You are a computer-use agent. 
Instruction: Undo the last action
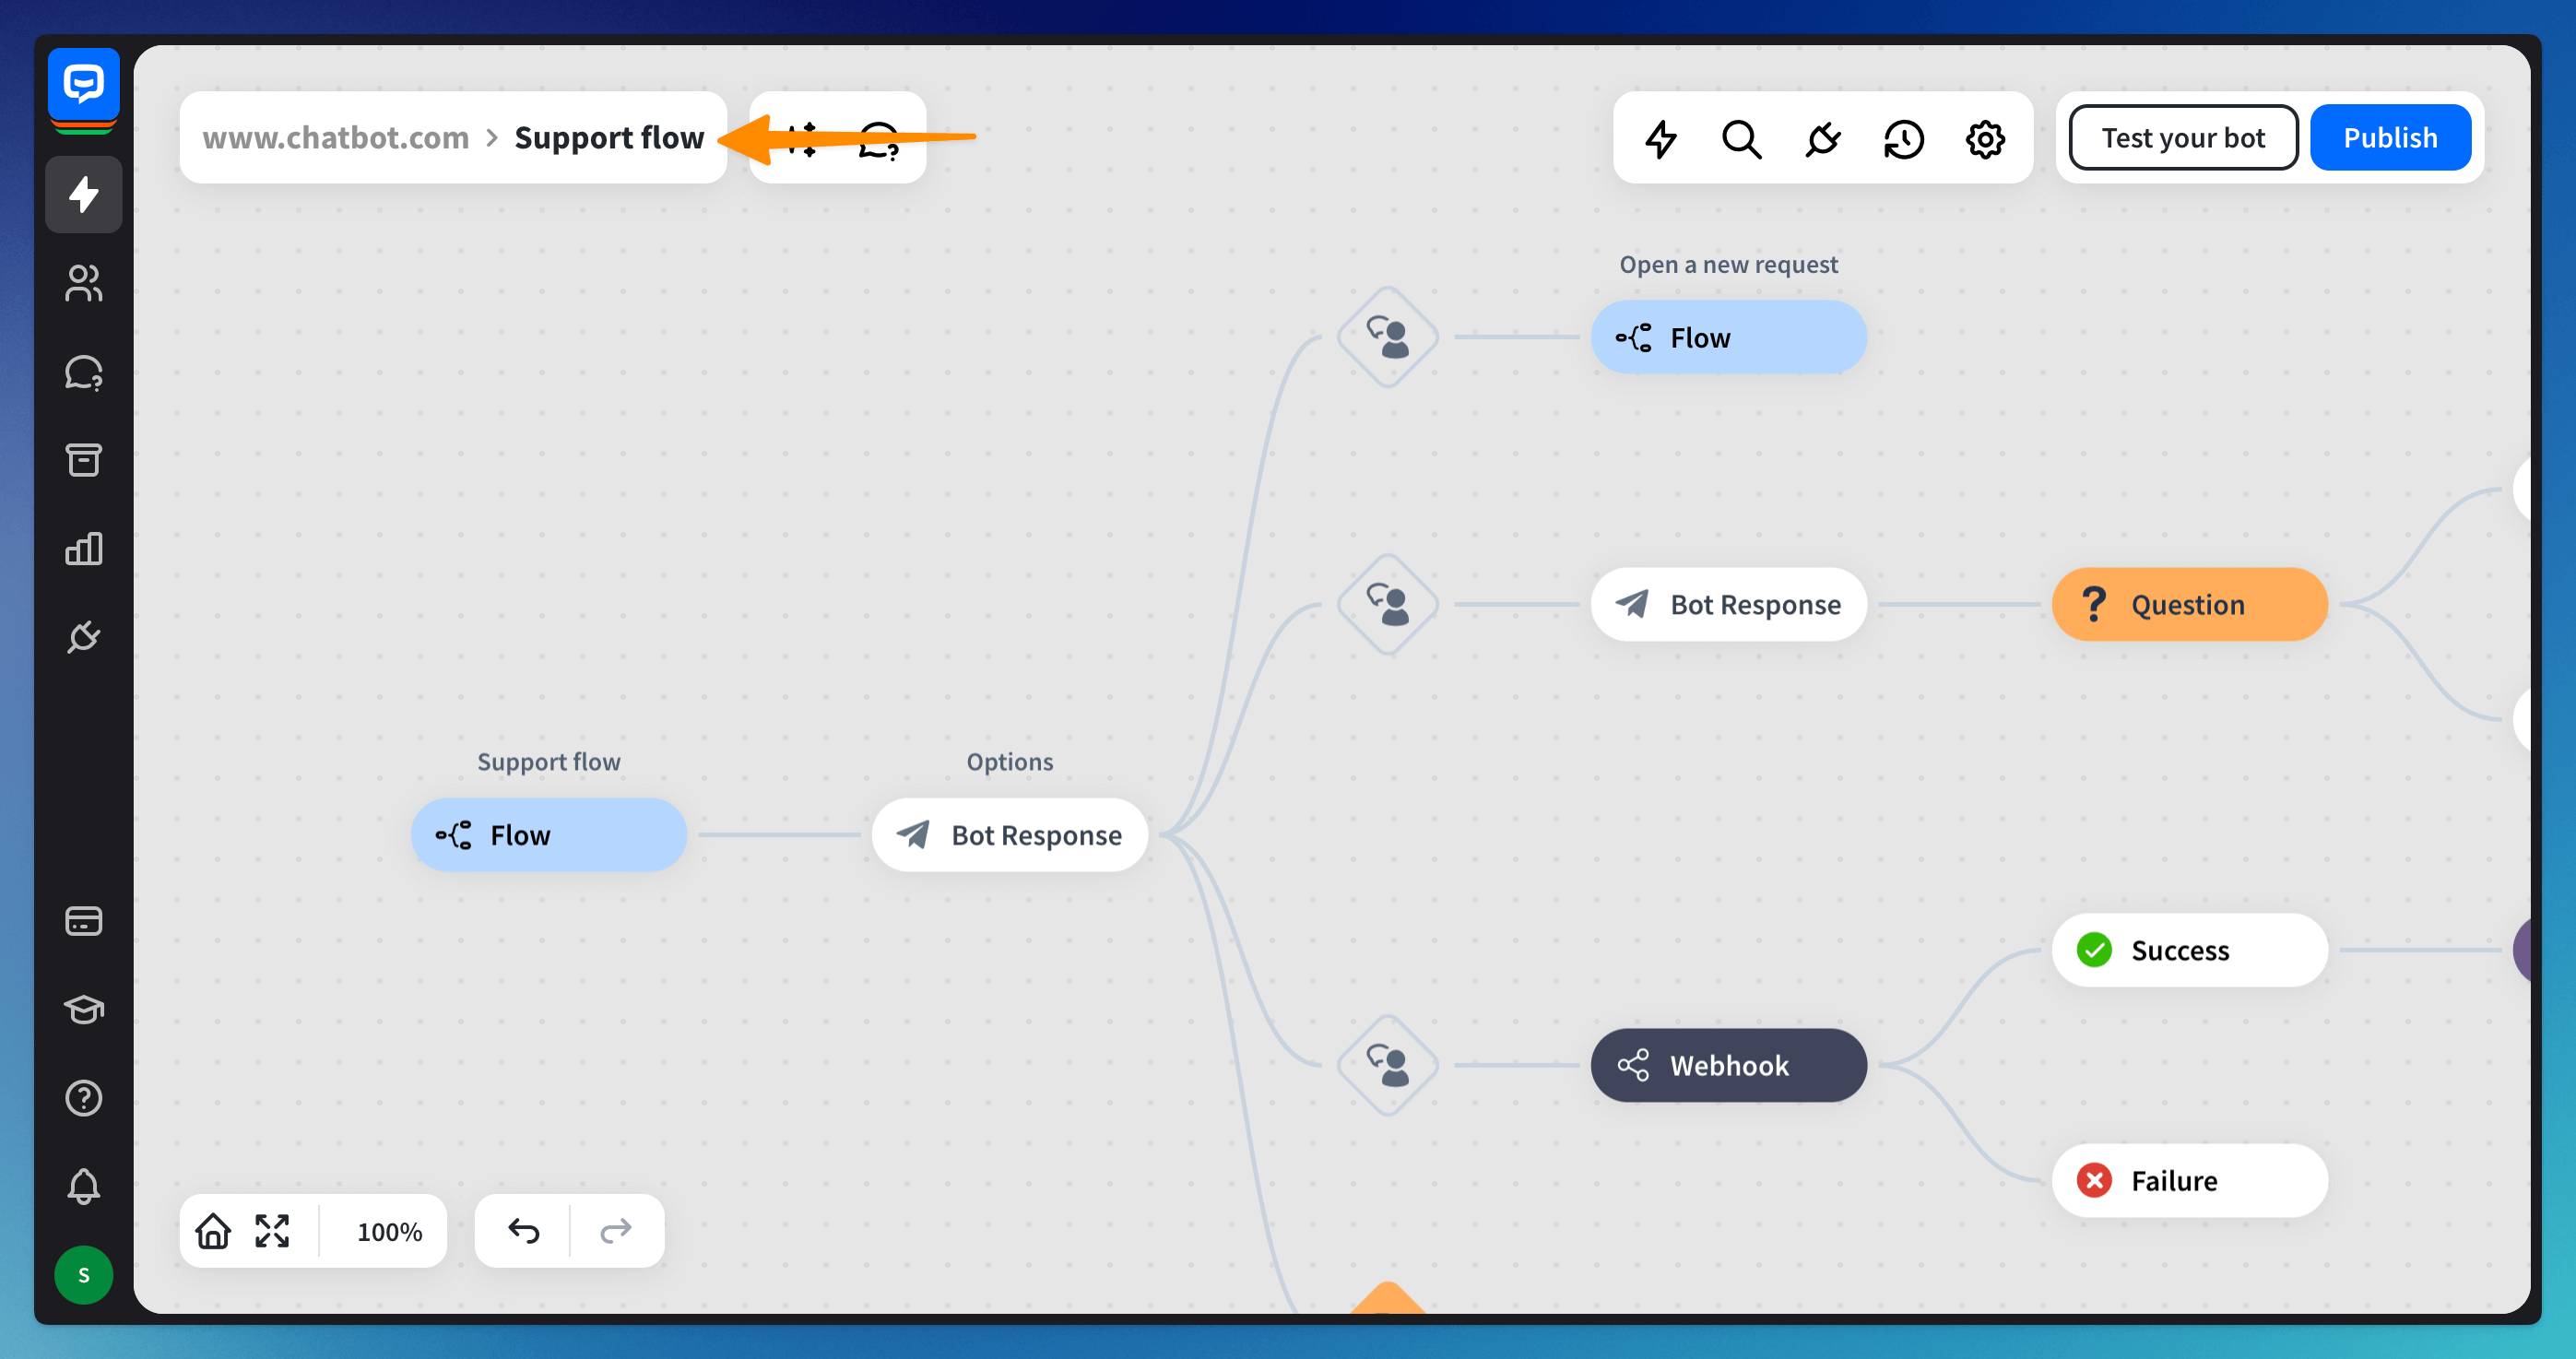pyautogui.click(x=523, y=1231)
